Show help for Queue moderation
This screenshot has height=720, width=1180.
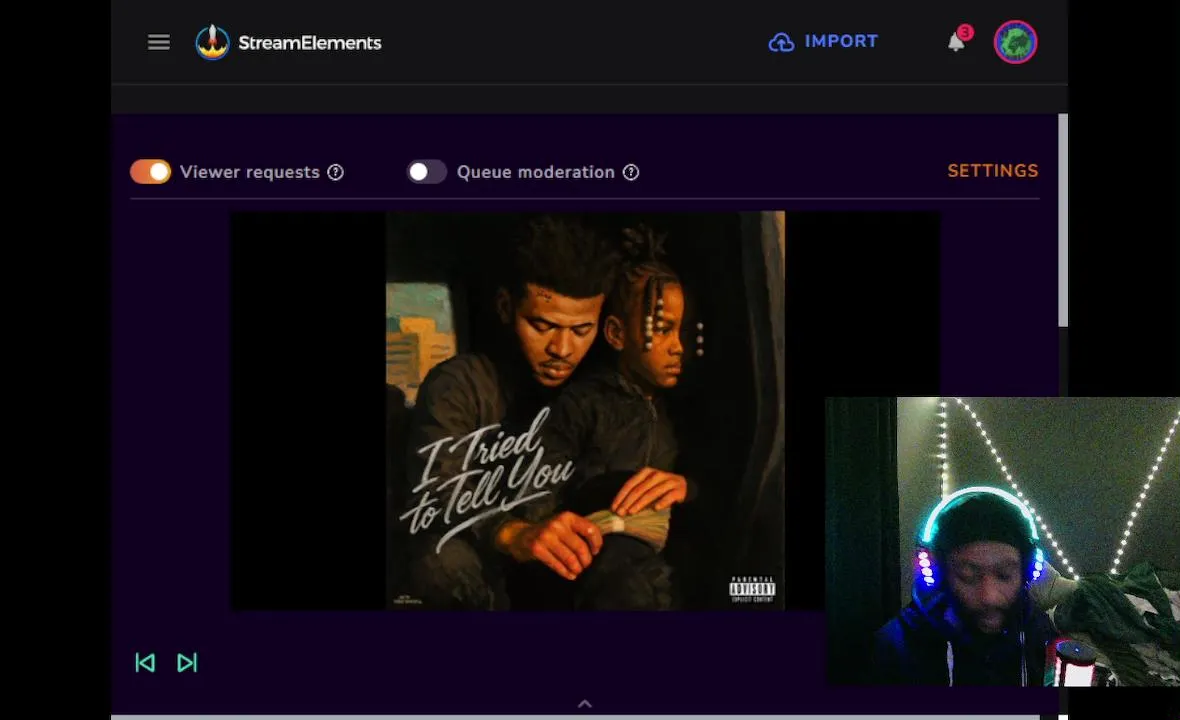[x=631, y=172]
